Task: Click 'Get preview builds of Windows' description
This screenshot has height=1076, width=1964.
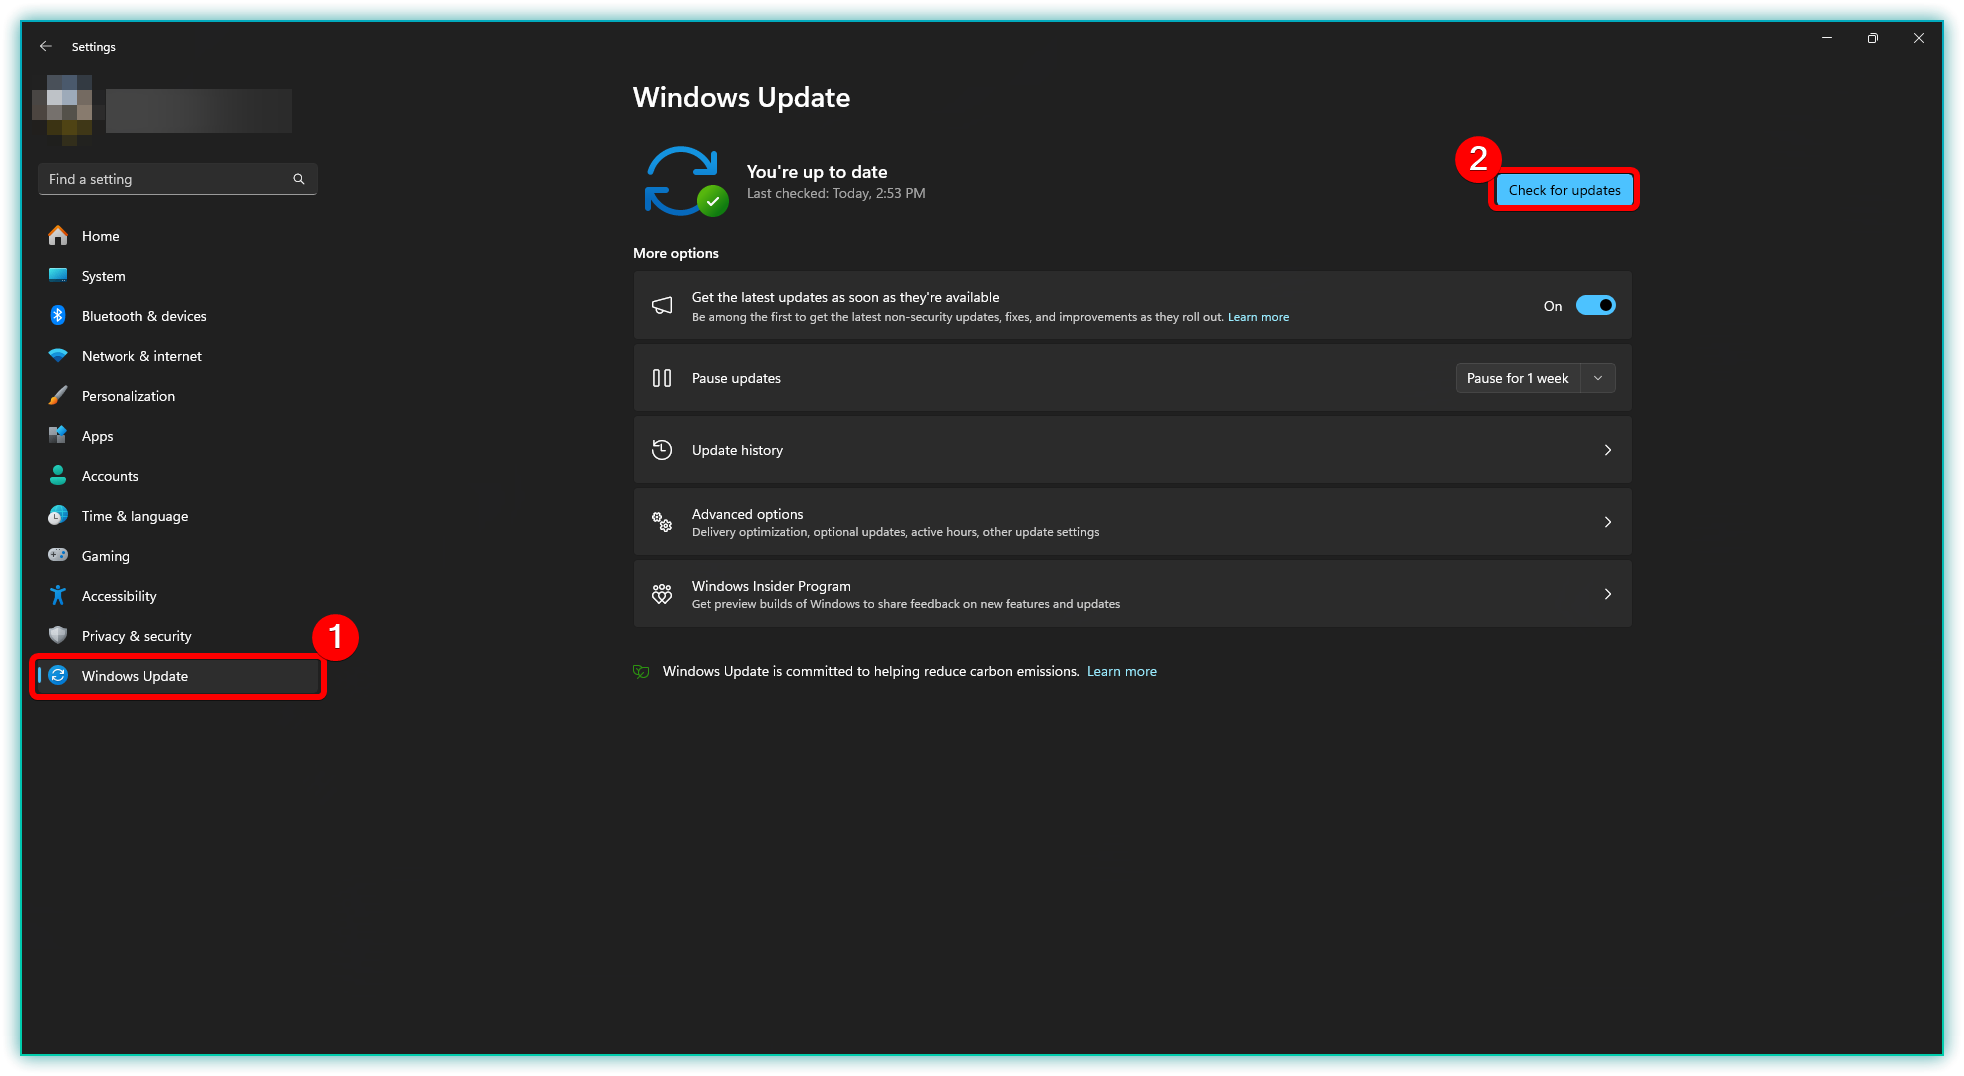Action: (x=906, y=604)
